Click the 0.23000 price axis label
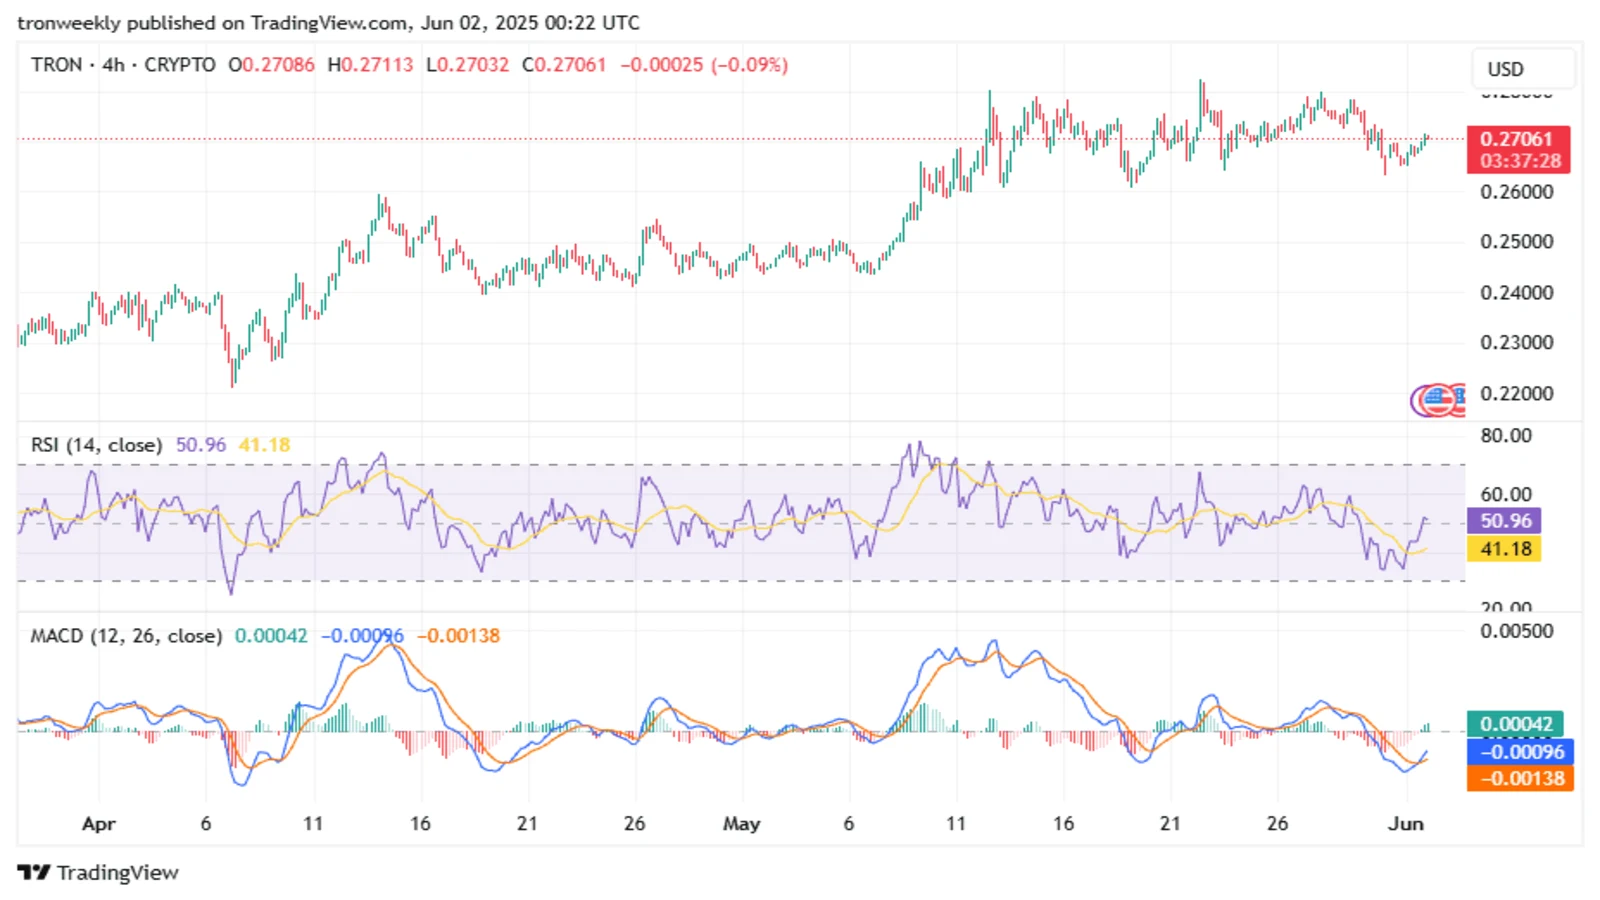This screenshot has height=900, width=1600. pos(1517,343)
